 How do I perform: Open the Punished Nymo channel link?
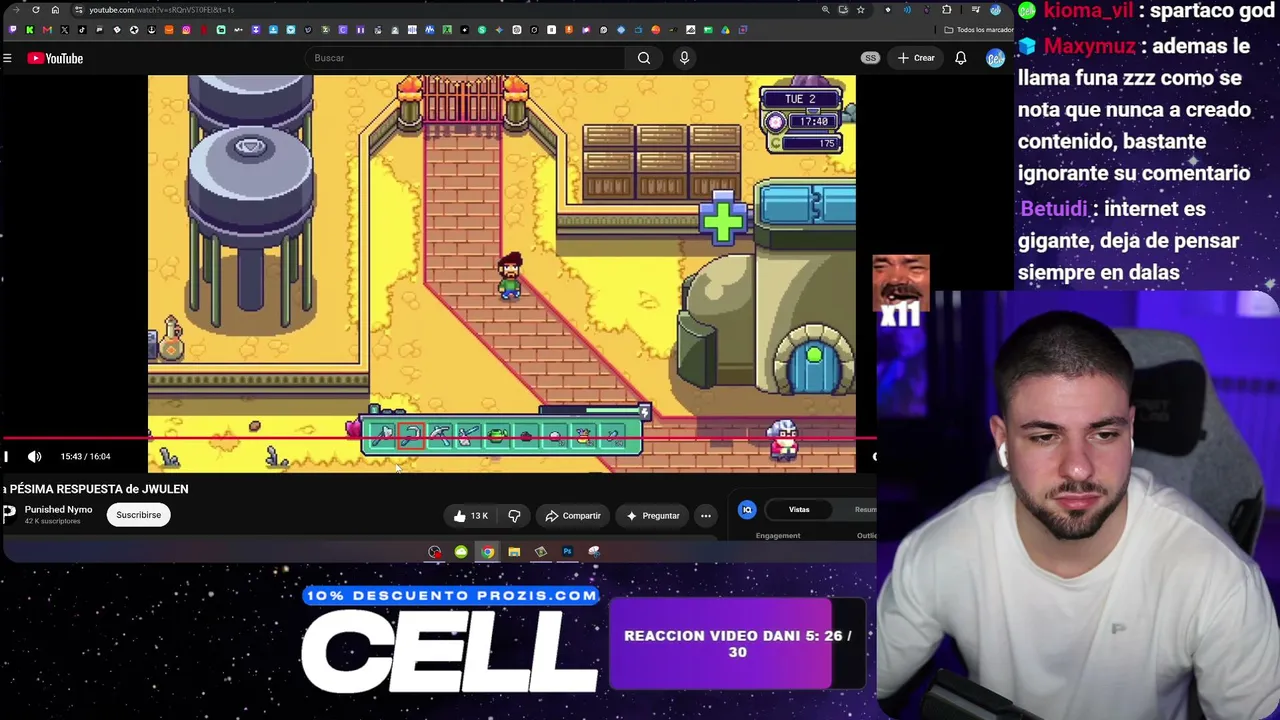click(58, 510)
